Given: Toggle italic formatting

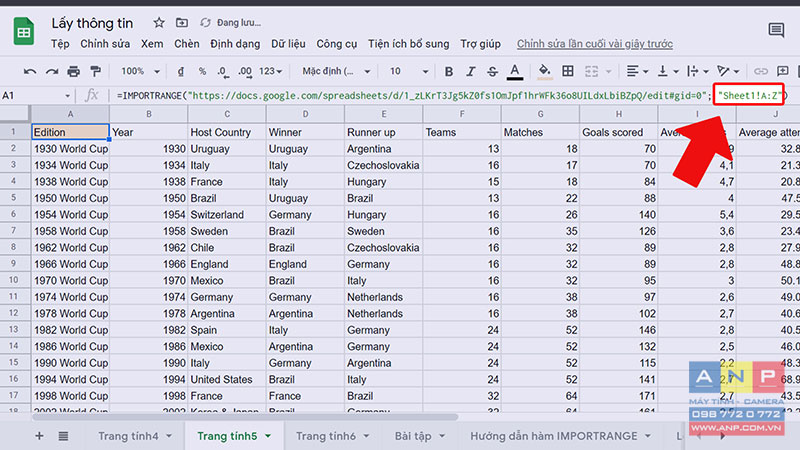Looking at the screenshot, I should coord(470,71).
